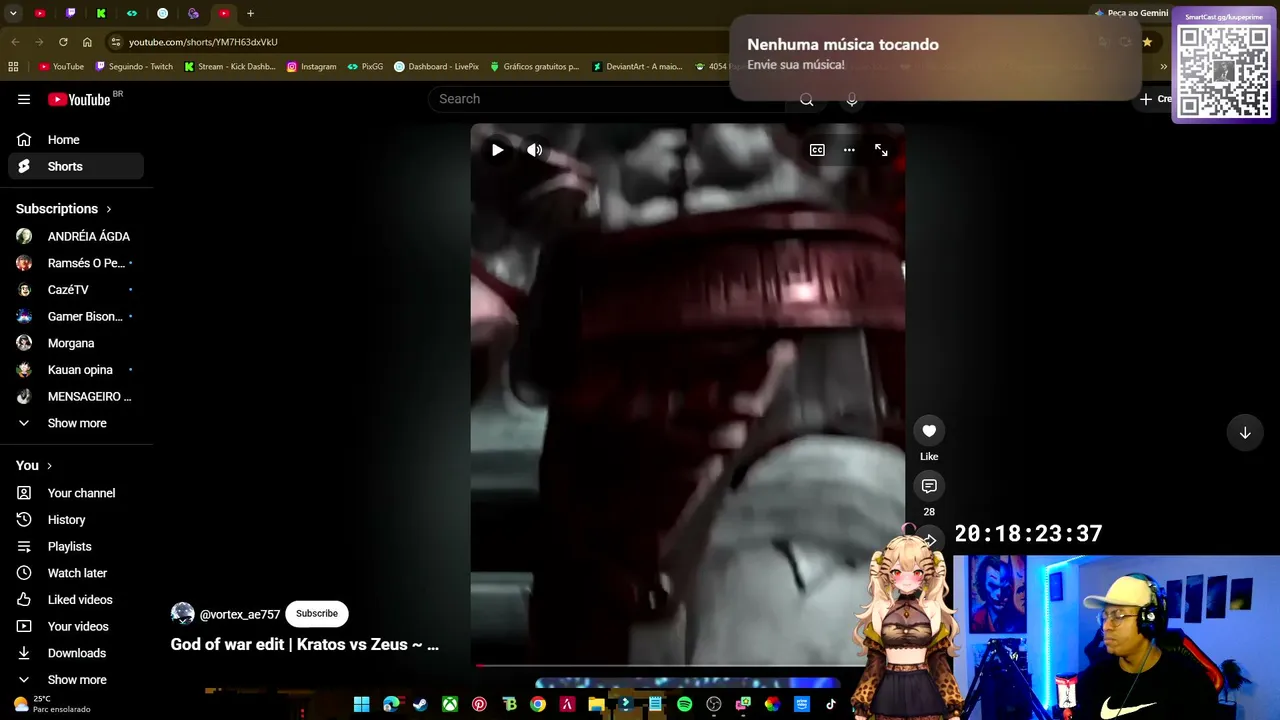Mute the Shorts video volume
This screenshot has width=1280, height=720.
pyautogui.click(x=535, y=150)
